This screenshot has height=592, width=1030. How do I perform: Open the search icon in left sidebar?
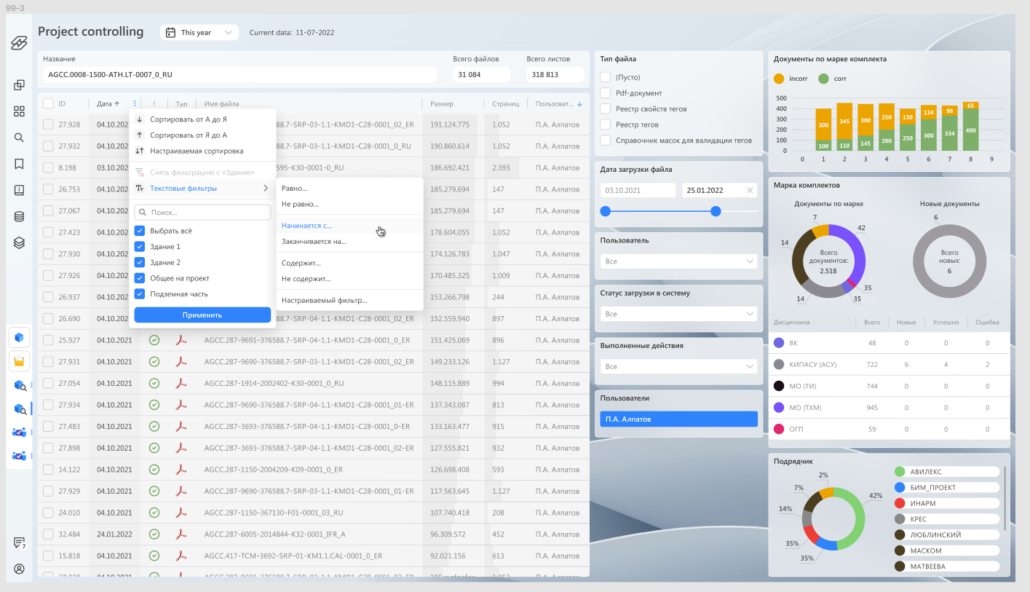pos(19,137)
